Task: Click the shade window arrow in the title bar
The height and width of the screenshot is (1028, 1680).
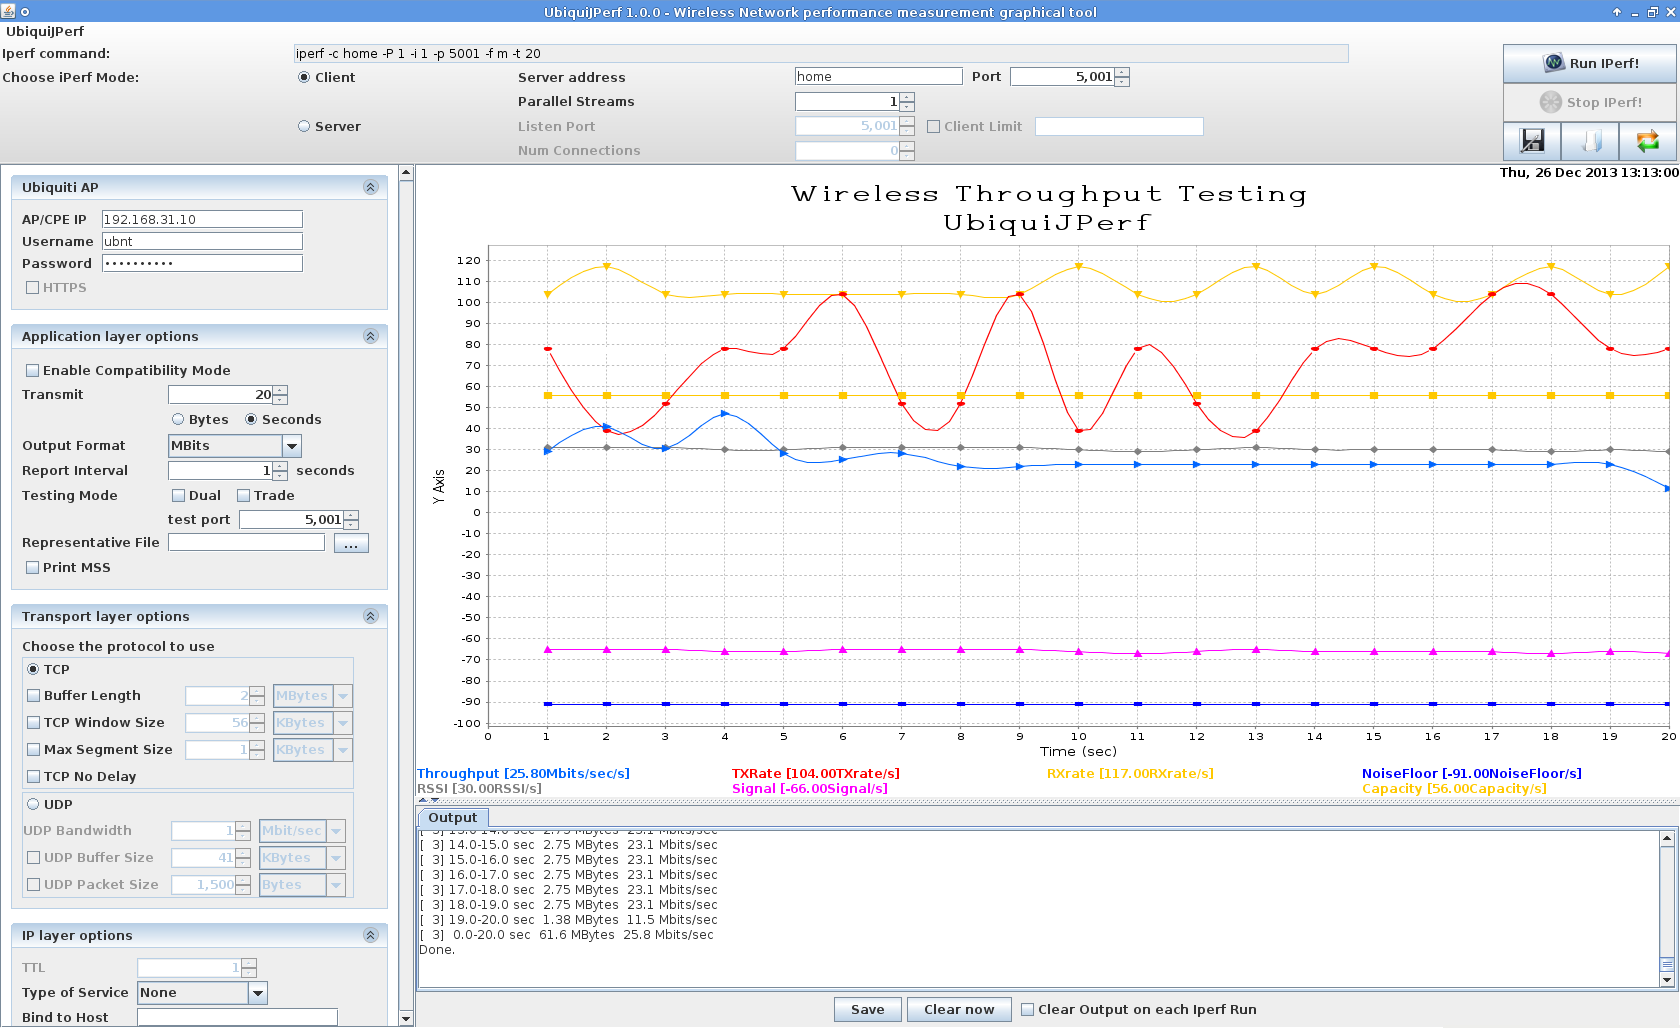Action: (1616, 12)
